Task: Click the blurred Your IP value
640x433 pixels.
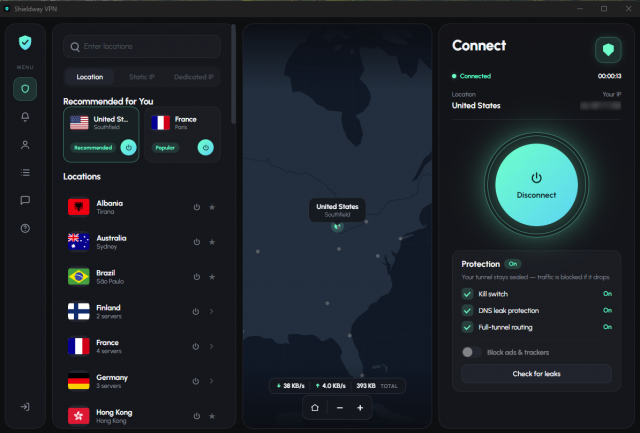Action: [600, 106]
